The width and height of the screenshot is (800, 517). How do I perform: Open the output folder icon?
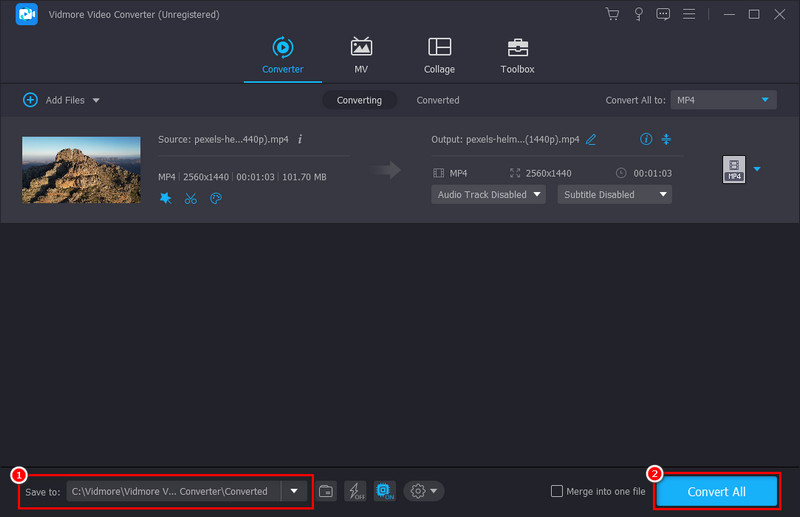(x=327, y=491)
